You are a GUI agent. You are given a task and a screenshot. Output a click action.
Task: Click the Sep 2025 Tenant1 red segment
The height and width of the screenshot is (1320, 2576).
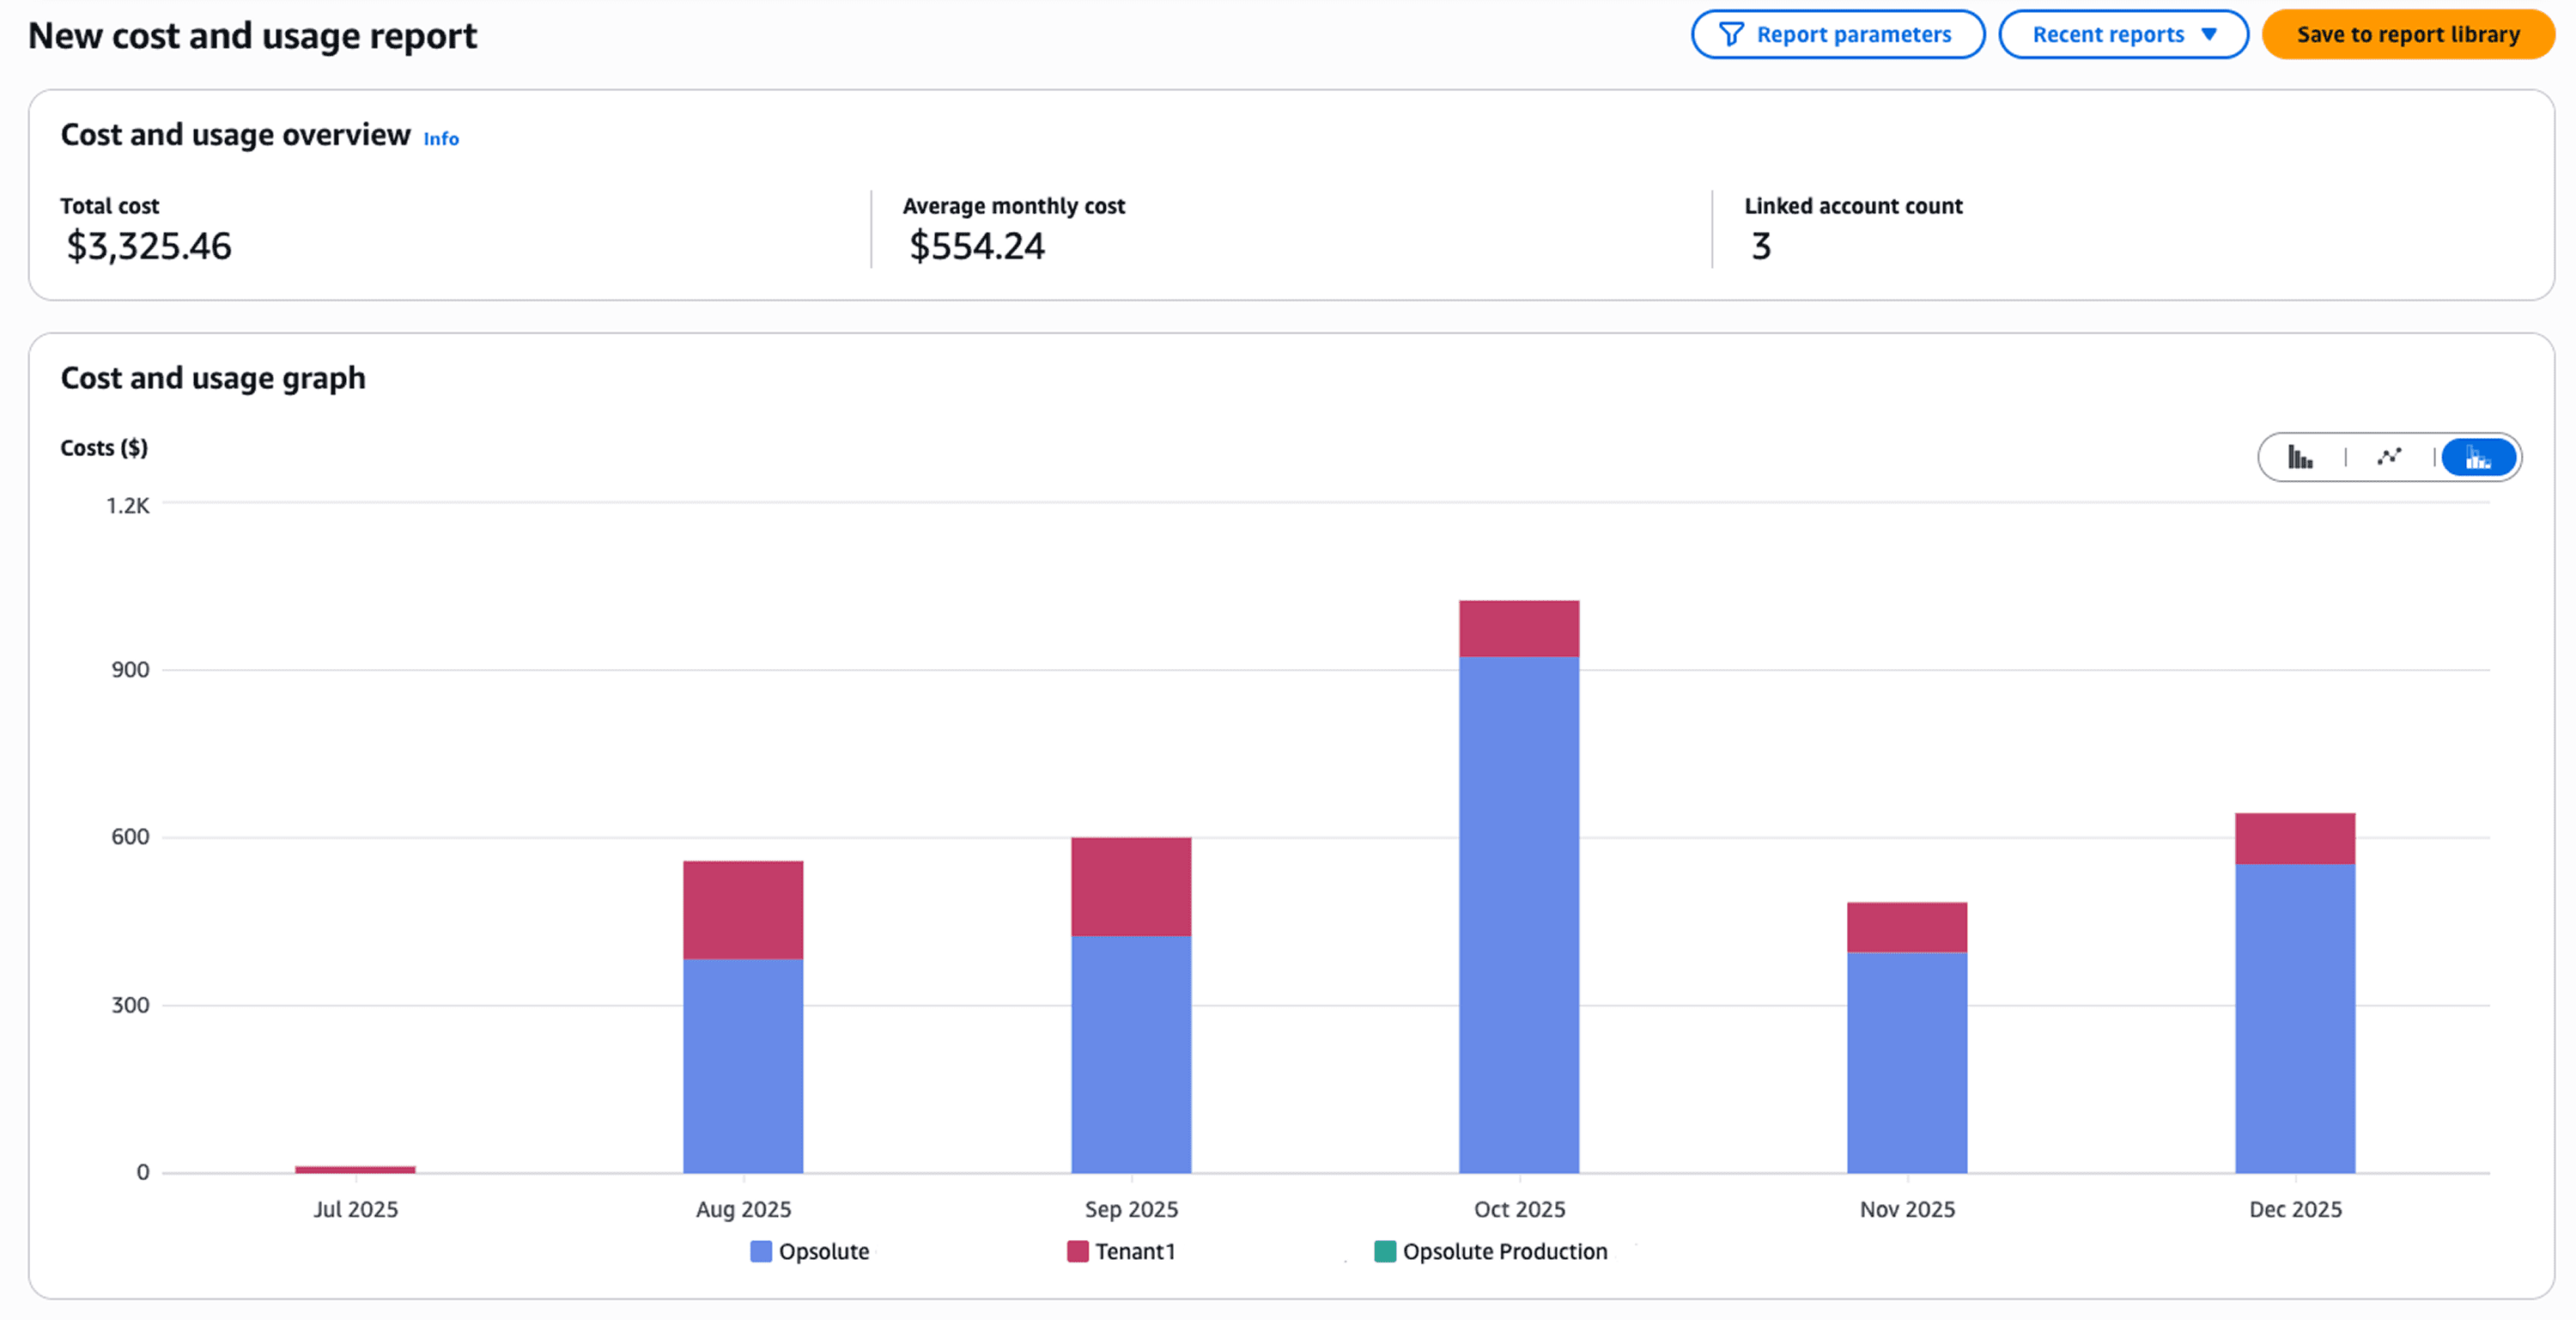[1131, 886]
